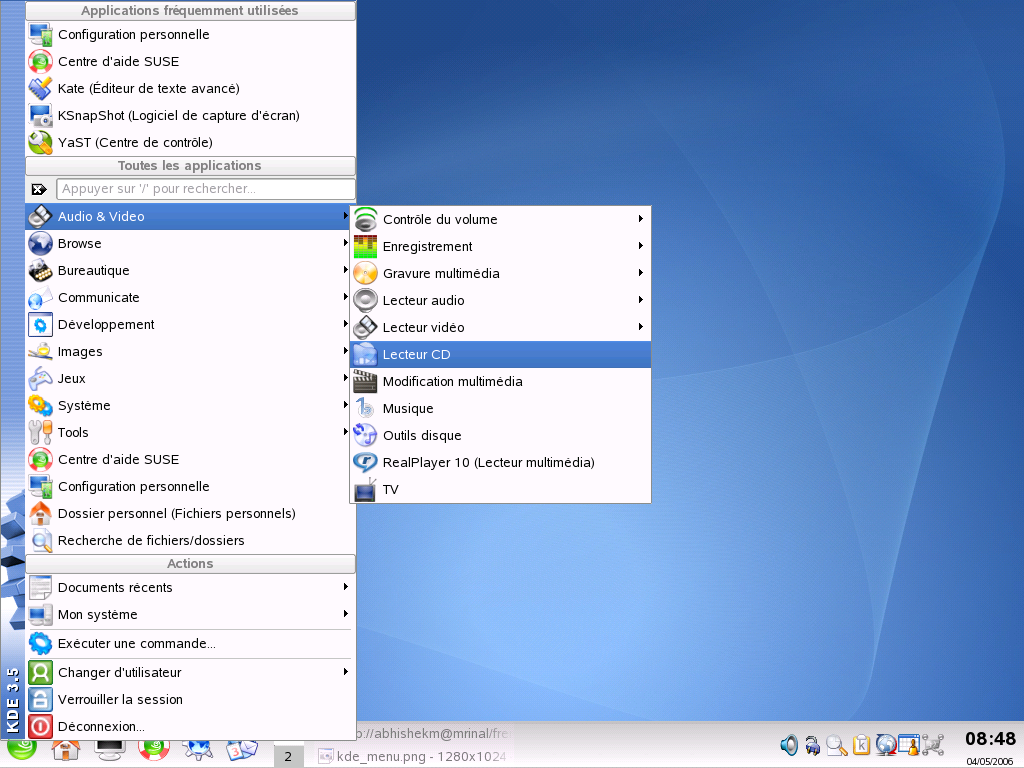
Task: Open Mon système submenu
Action: click(x=190, y=615)
